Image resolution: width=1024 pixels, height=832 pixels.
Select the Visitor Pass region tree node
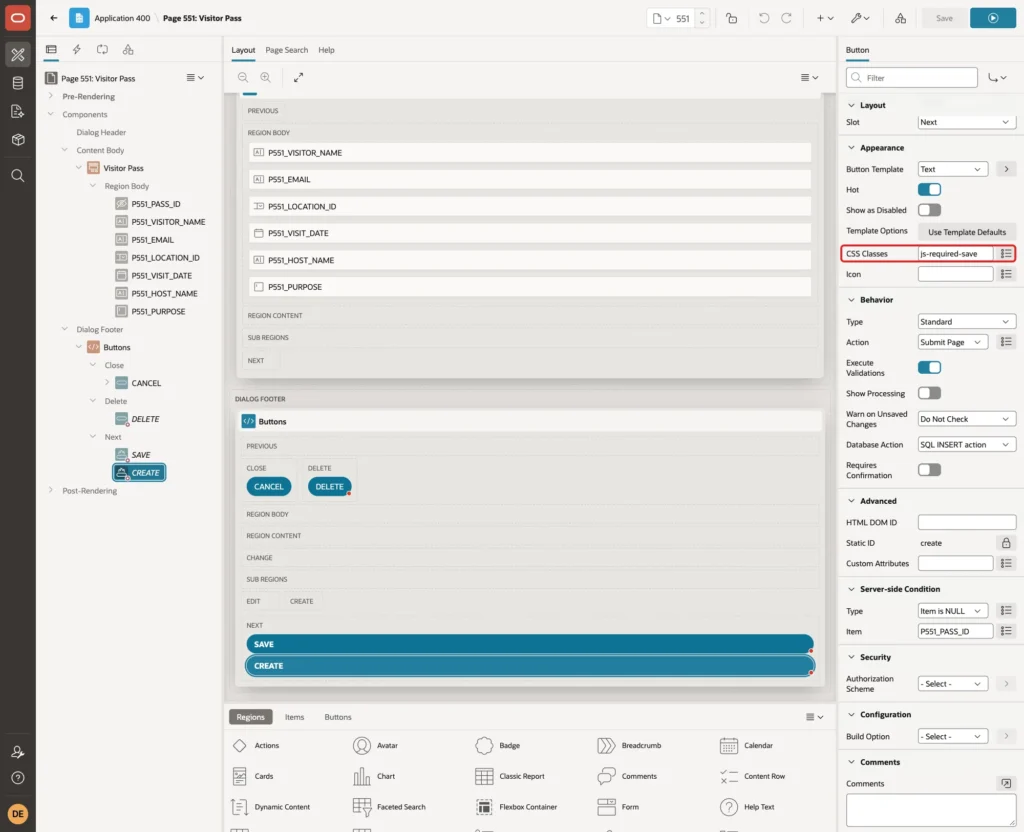123,168
